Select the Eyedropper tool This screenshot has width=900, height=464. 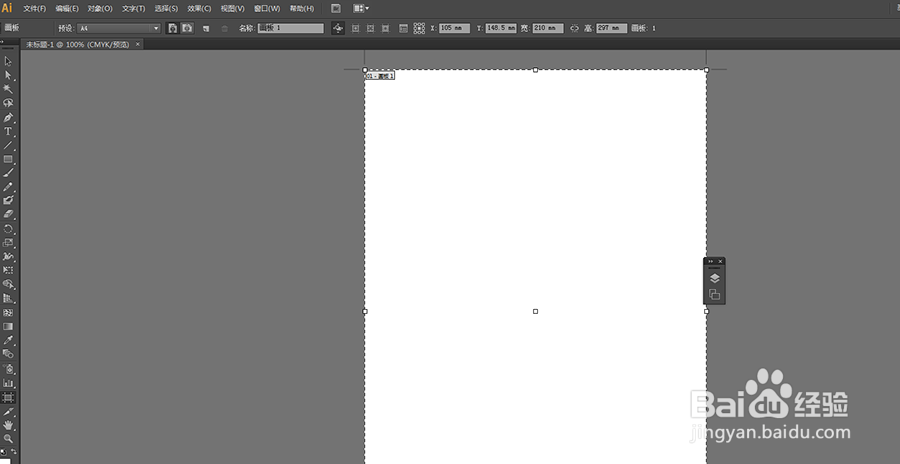click(x=8, y=340)
